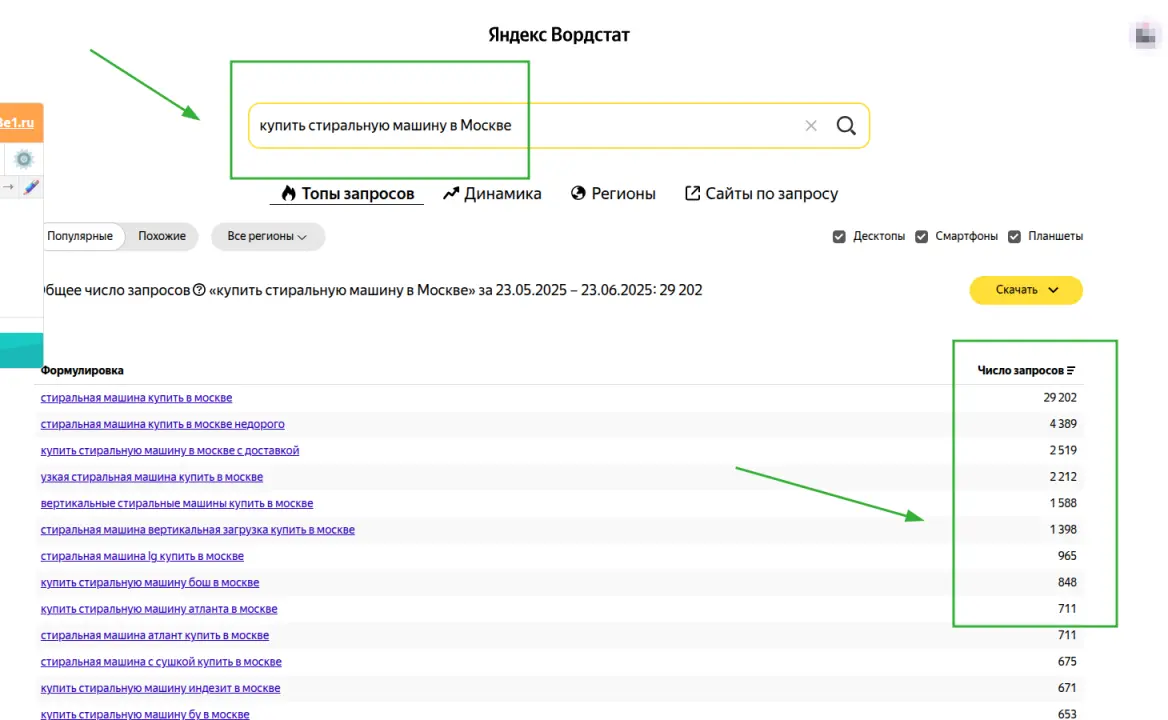Click the request count 675
Viewport: 1168px width, 720px height.
tap(1067, 662)
